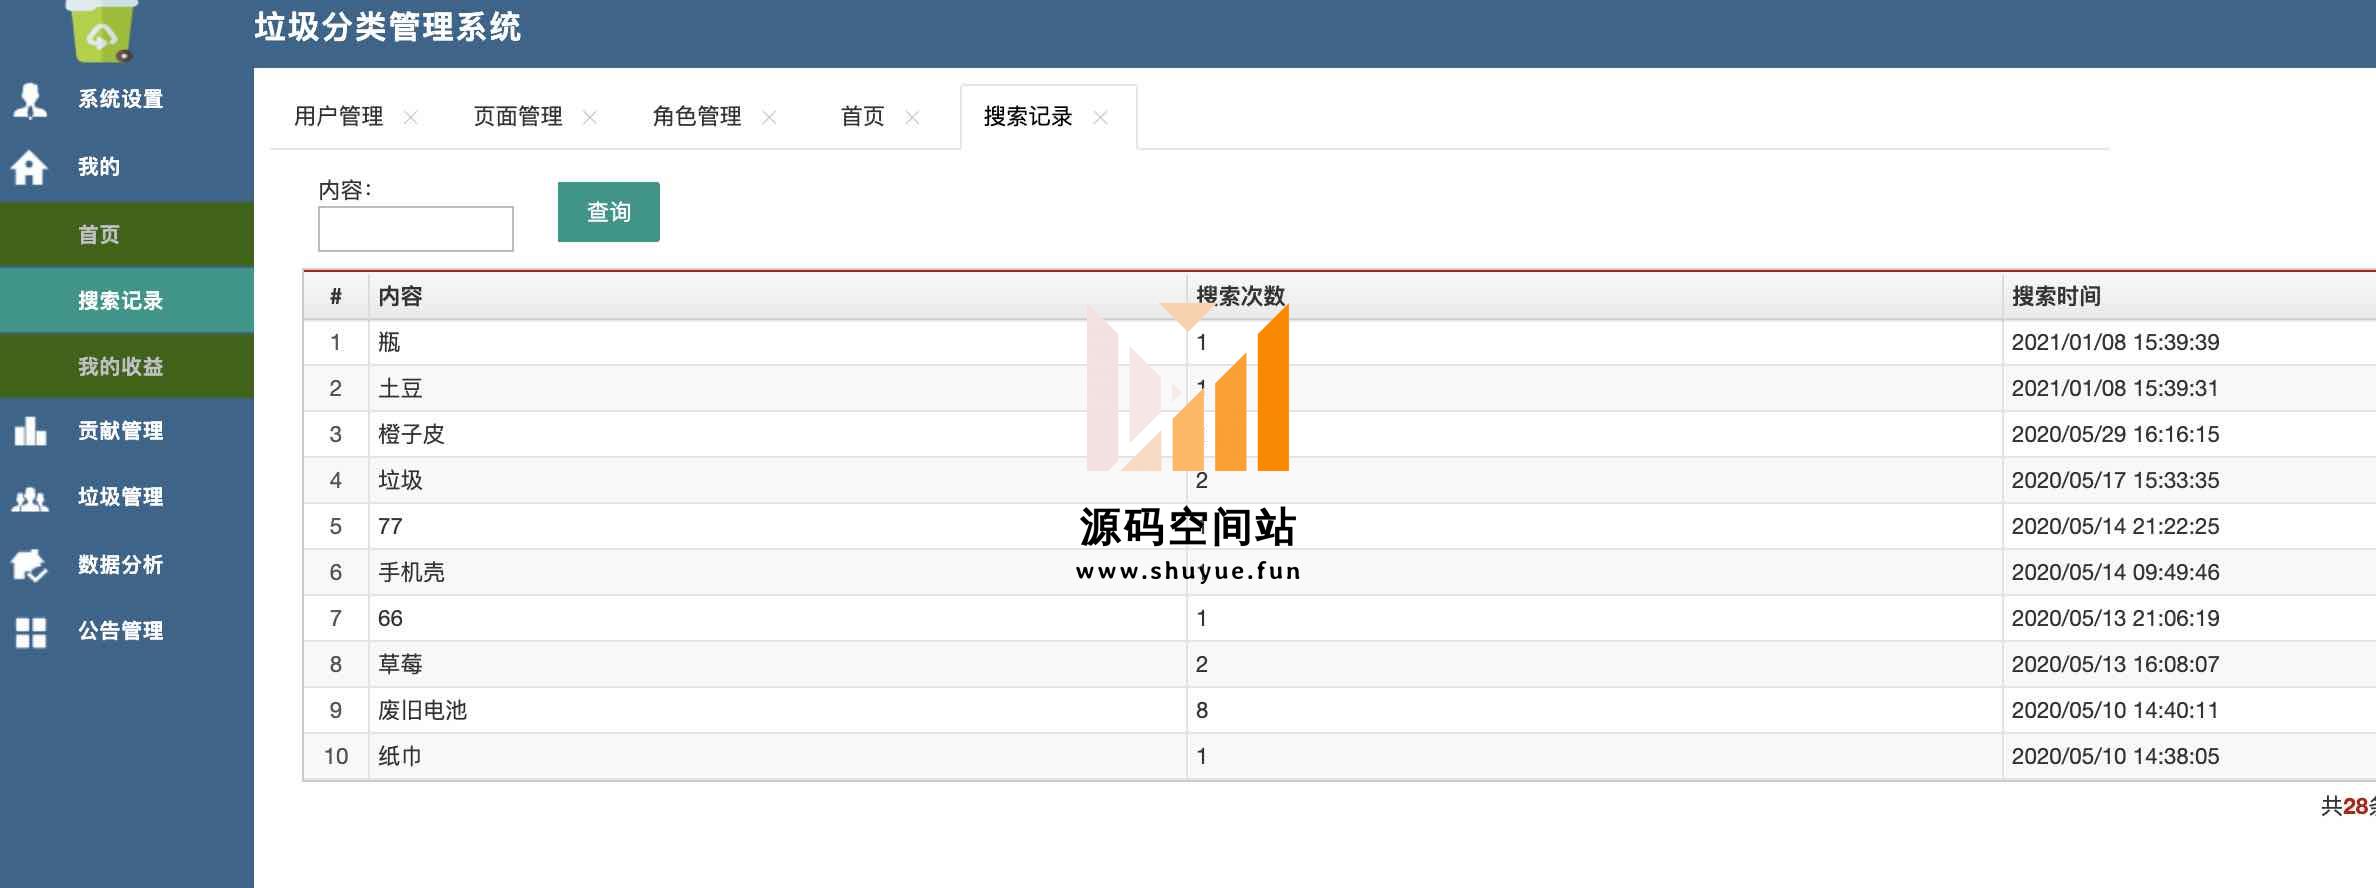This screenshot has height=888, width=2376.
Task: Click the 垃圾分类管理系统 header title
Action: pyautogui.click(x=388, y=27)
